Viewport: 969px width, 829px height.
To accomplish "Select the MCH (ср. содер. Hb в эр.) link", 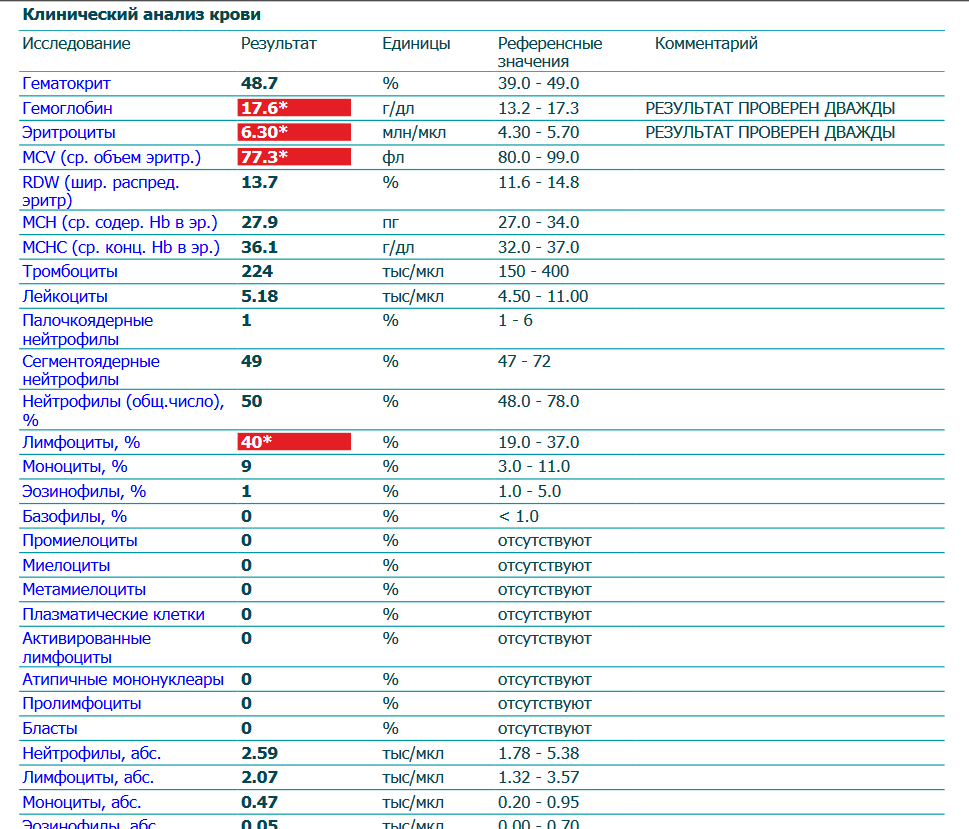I will (x=120, y=223).
